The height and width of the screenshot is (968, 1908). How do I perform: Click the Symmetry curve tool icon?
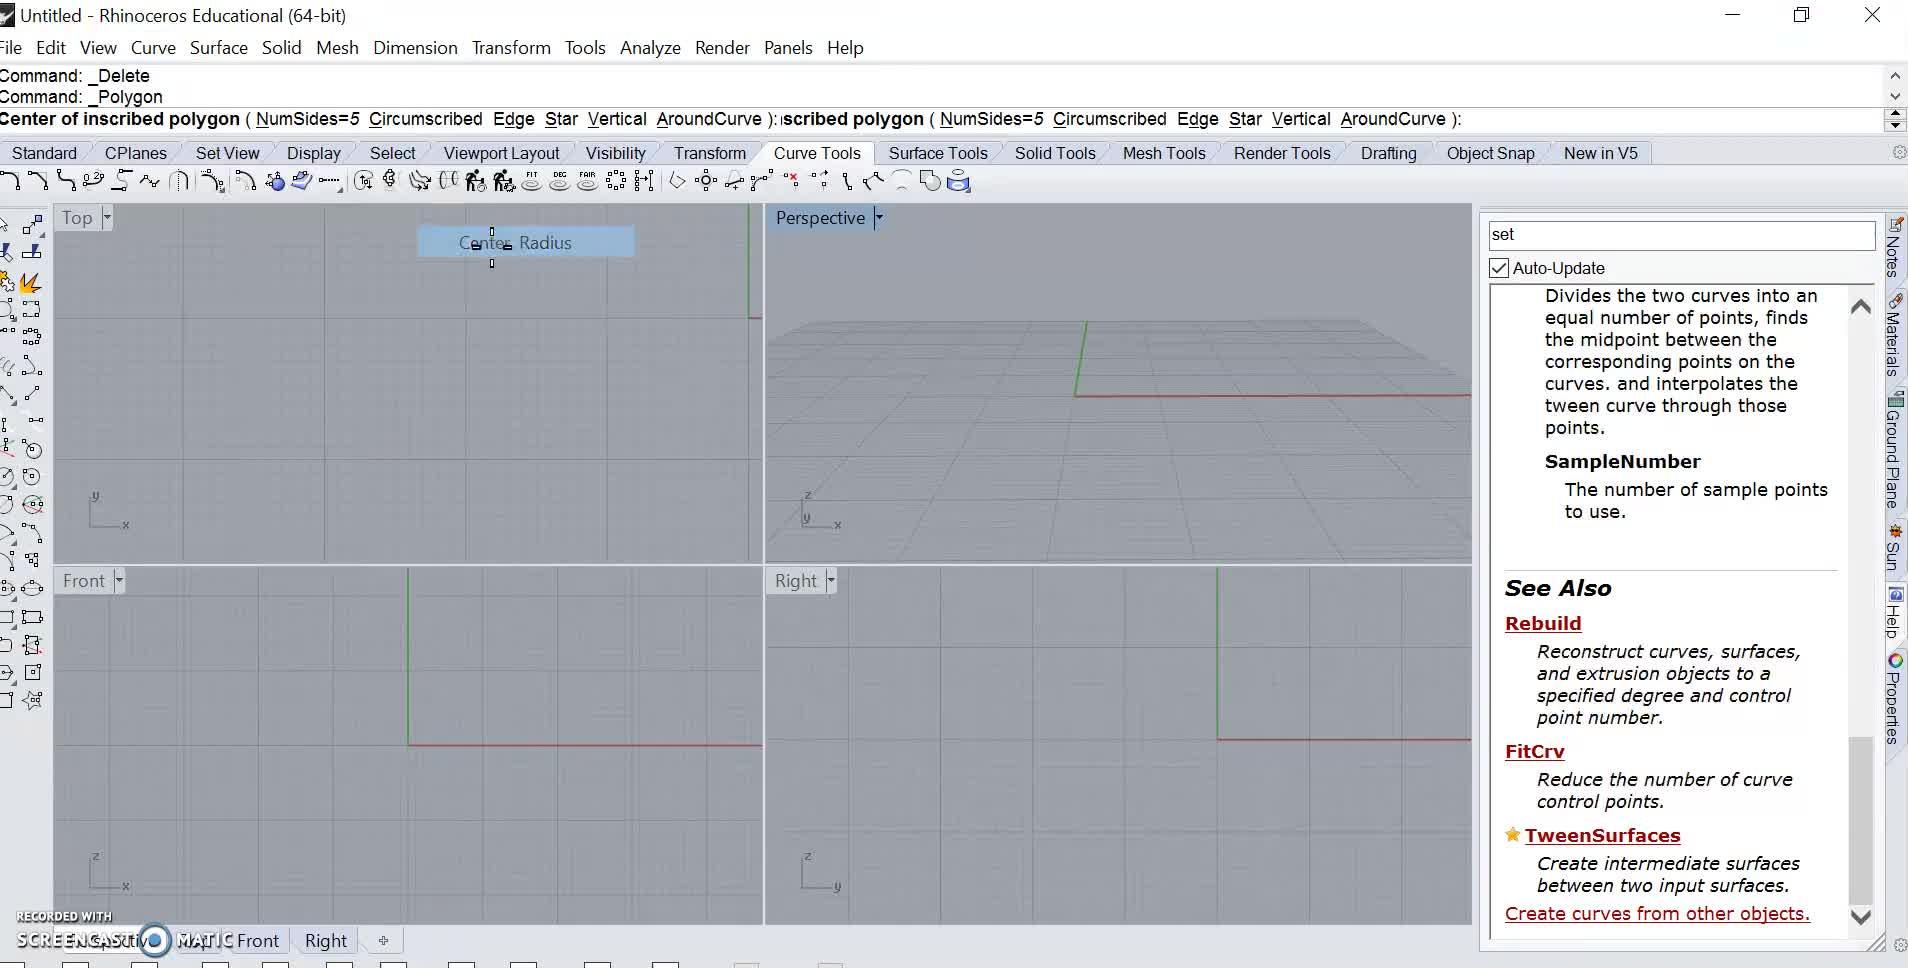pyautogui.click(x=178, y=181)
